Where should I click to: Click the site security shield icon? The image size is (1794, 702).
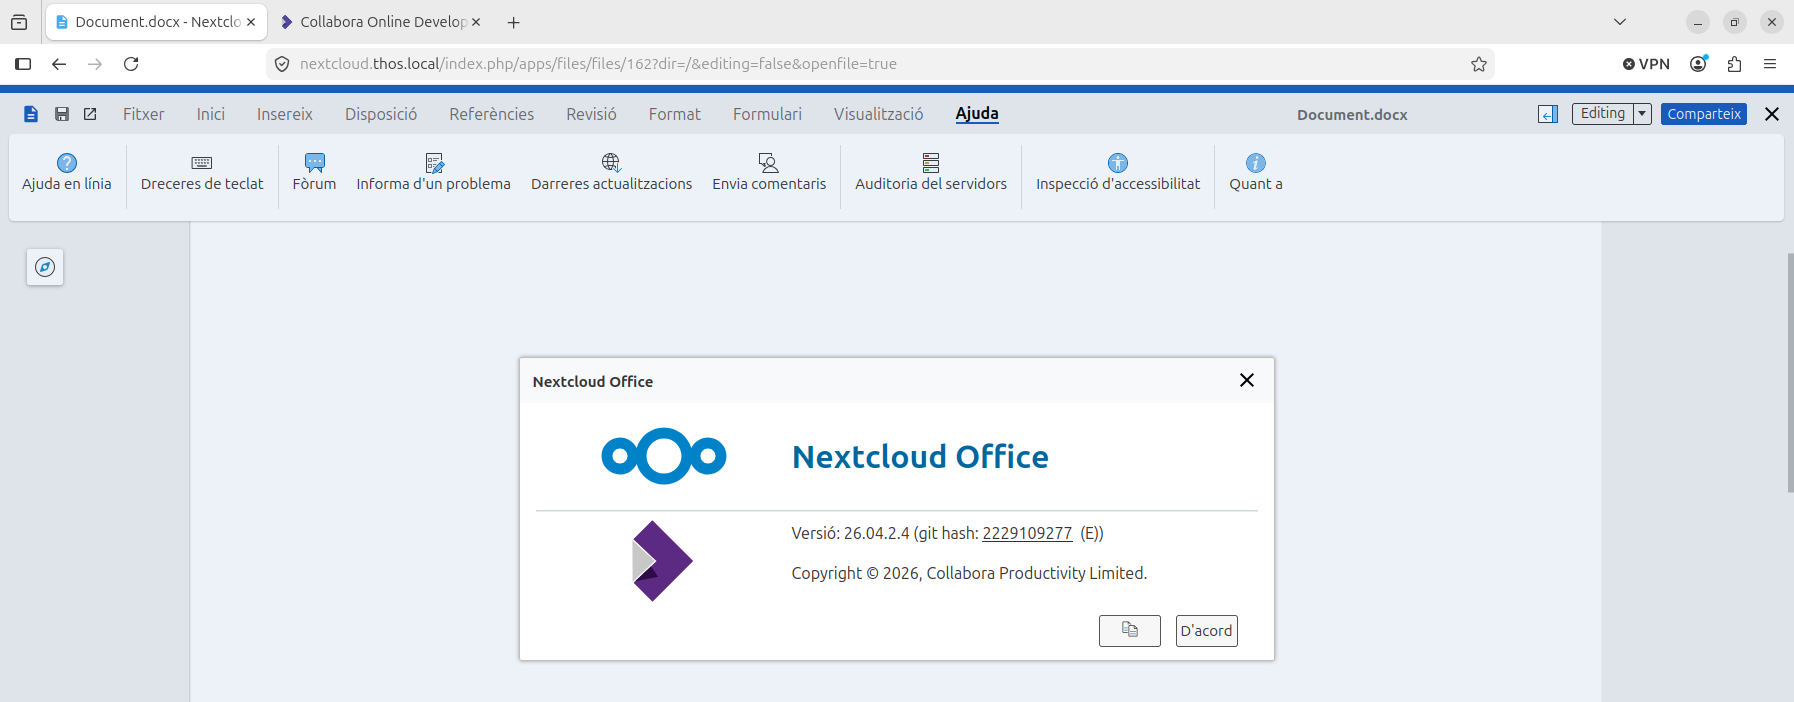282,64
